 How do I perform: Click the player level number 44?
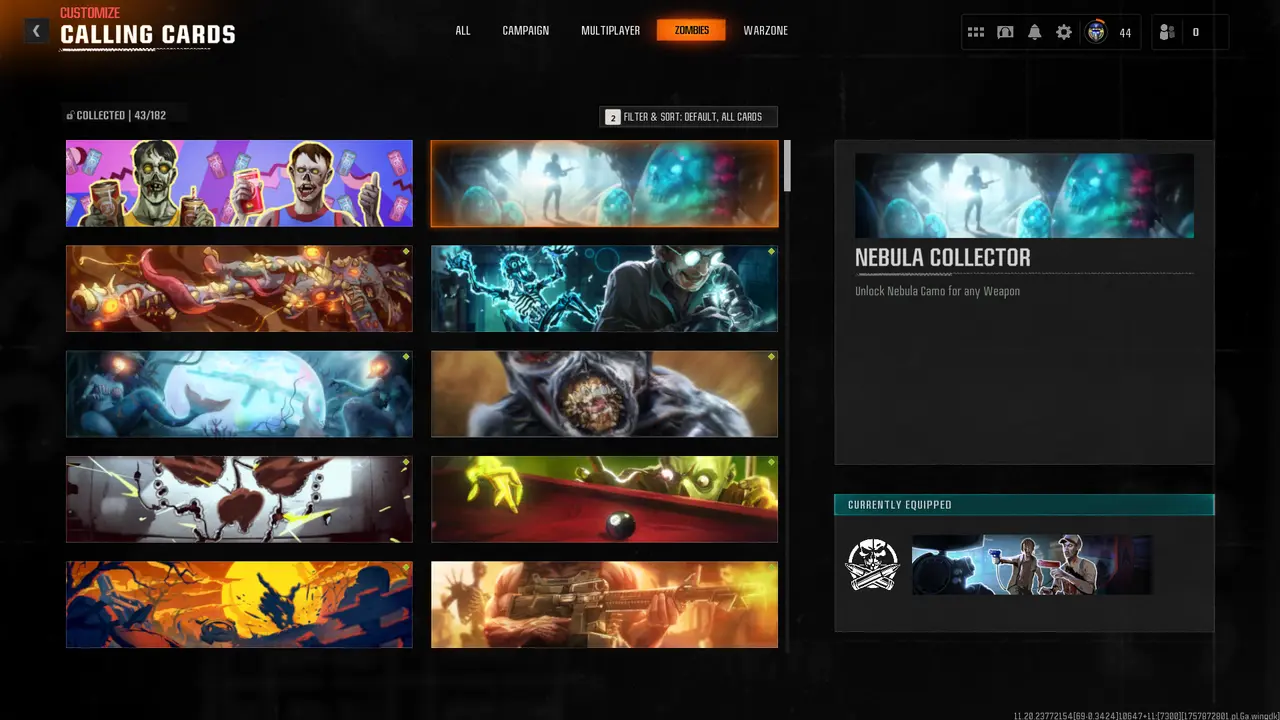1125,33
